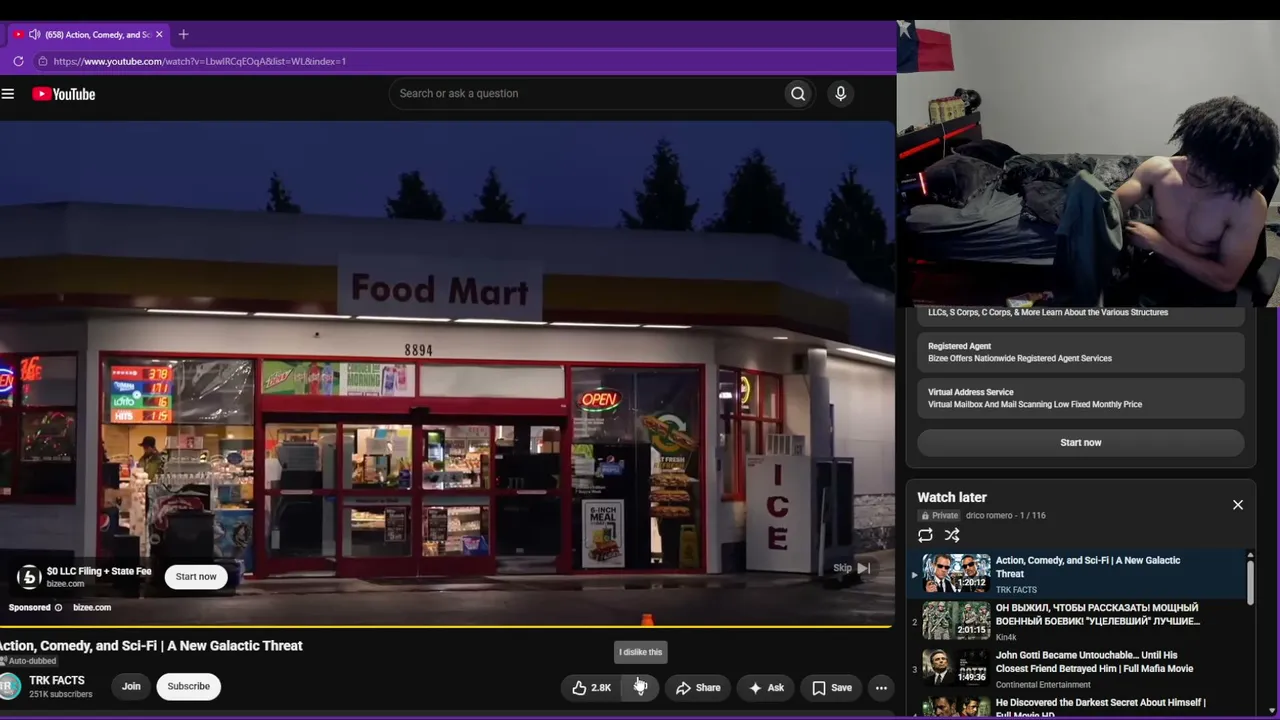This screenshot has height=720, width=1280.
Task: Click the Private badge in Watch later
Action: tap(940, 515)
